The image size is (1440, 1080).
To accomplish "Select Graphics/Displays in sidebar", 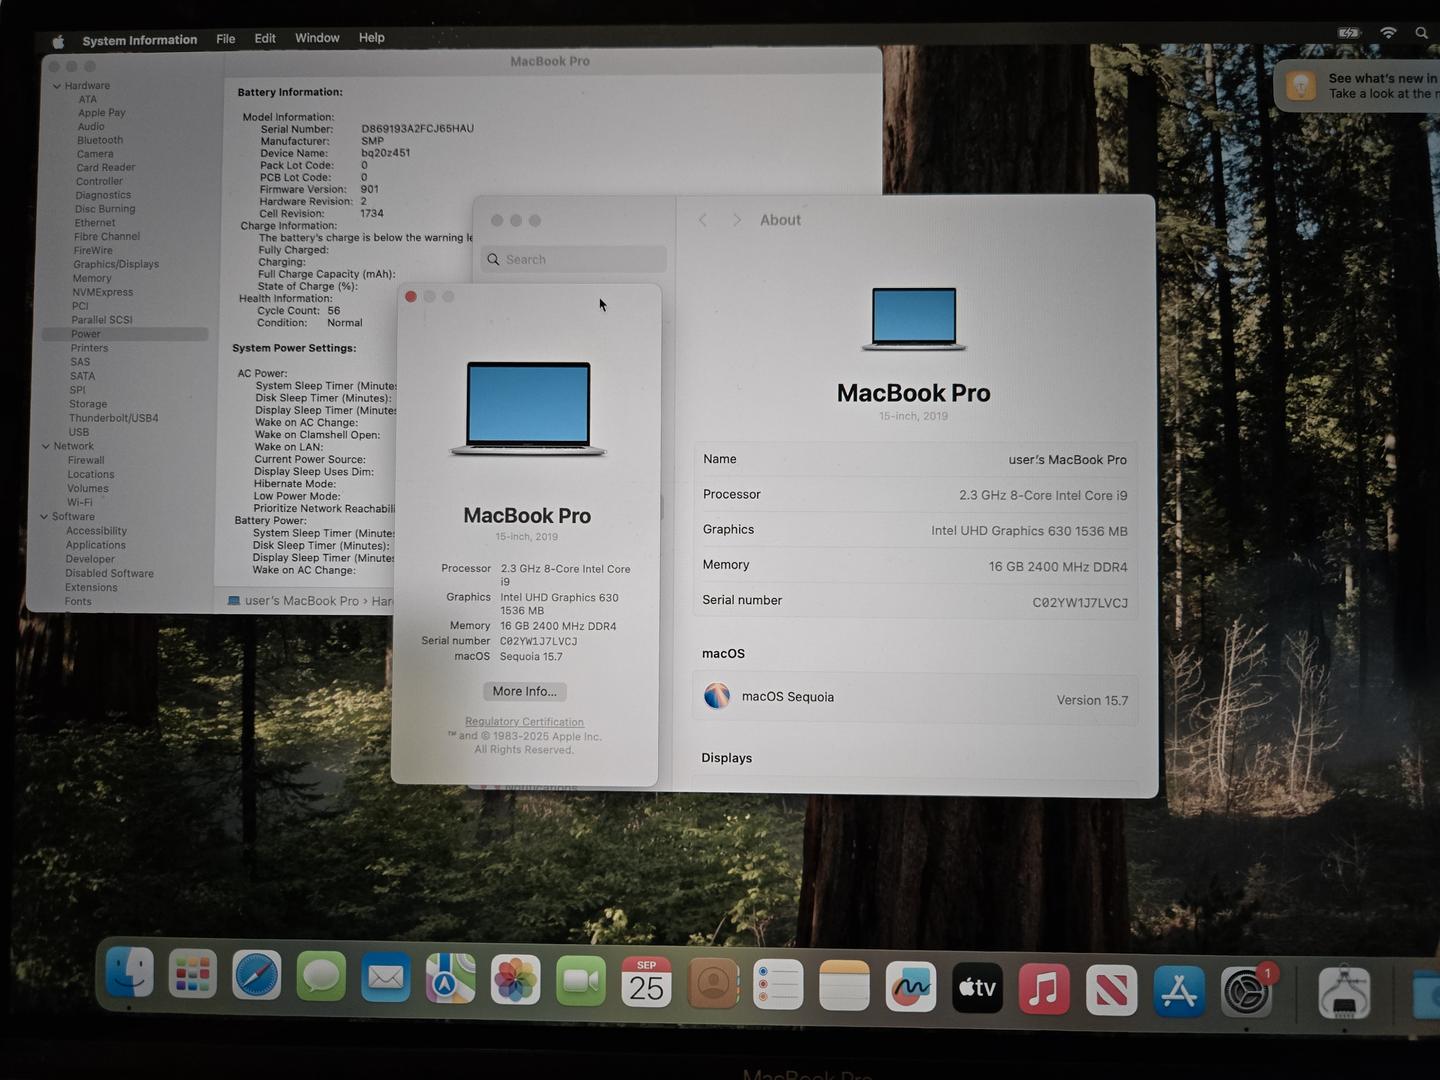I will point(116,264).
